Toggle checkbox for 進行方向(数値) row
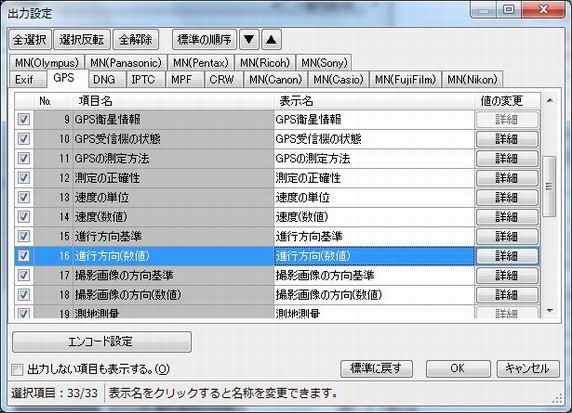 [24, 256]
